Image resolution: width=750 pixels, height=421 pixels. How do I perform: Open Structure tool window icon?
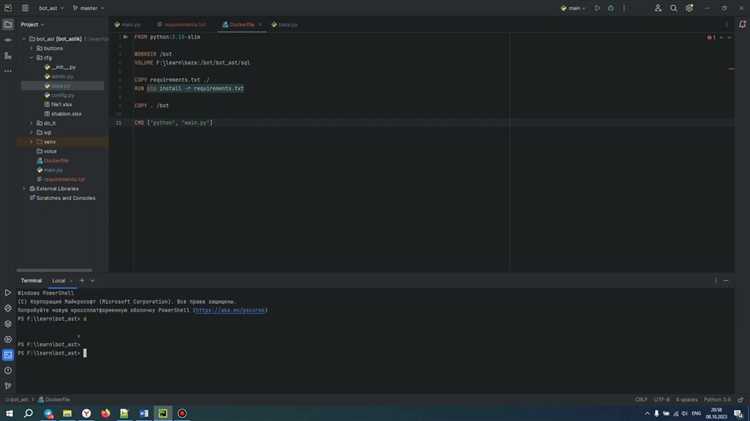point(8,56)
